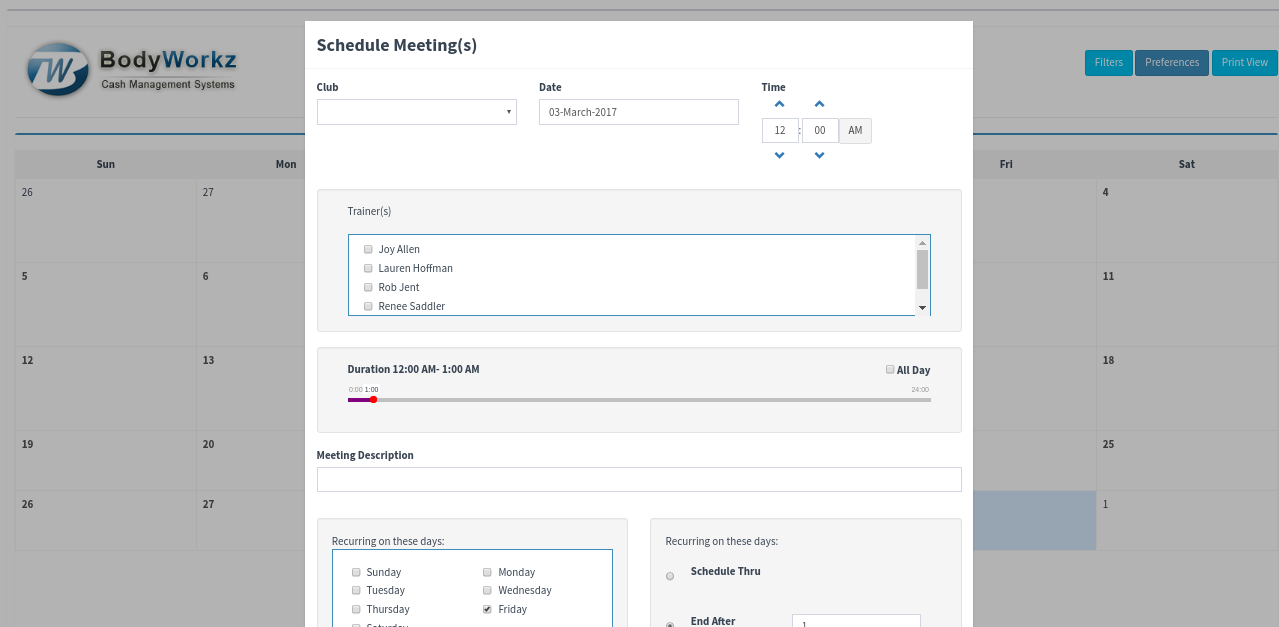This screenshot has height=627, width=1279.
Task: Check the Lauren Hoffman trainer checkbox
Action: coord(368,268)
